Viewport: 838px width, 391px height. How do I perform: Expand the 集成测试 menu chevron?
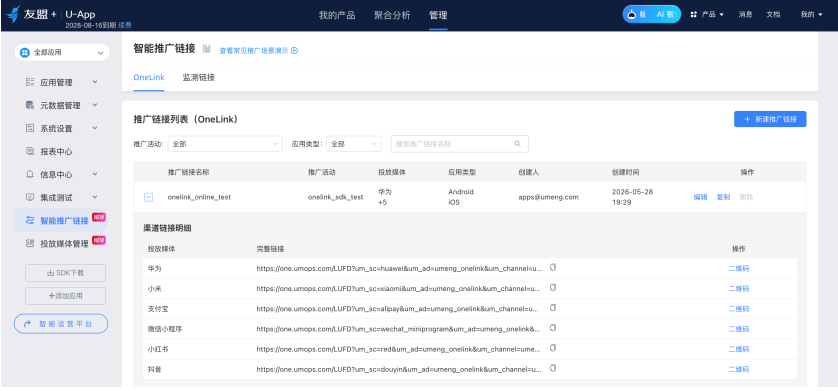click(x=95, y=197)
